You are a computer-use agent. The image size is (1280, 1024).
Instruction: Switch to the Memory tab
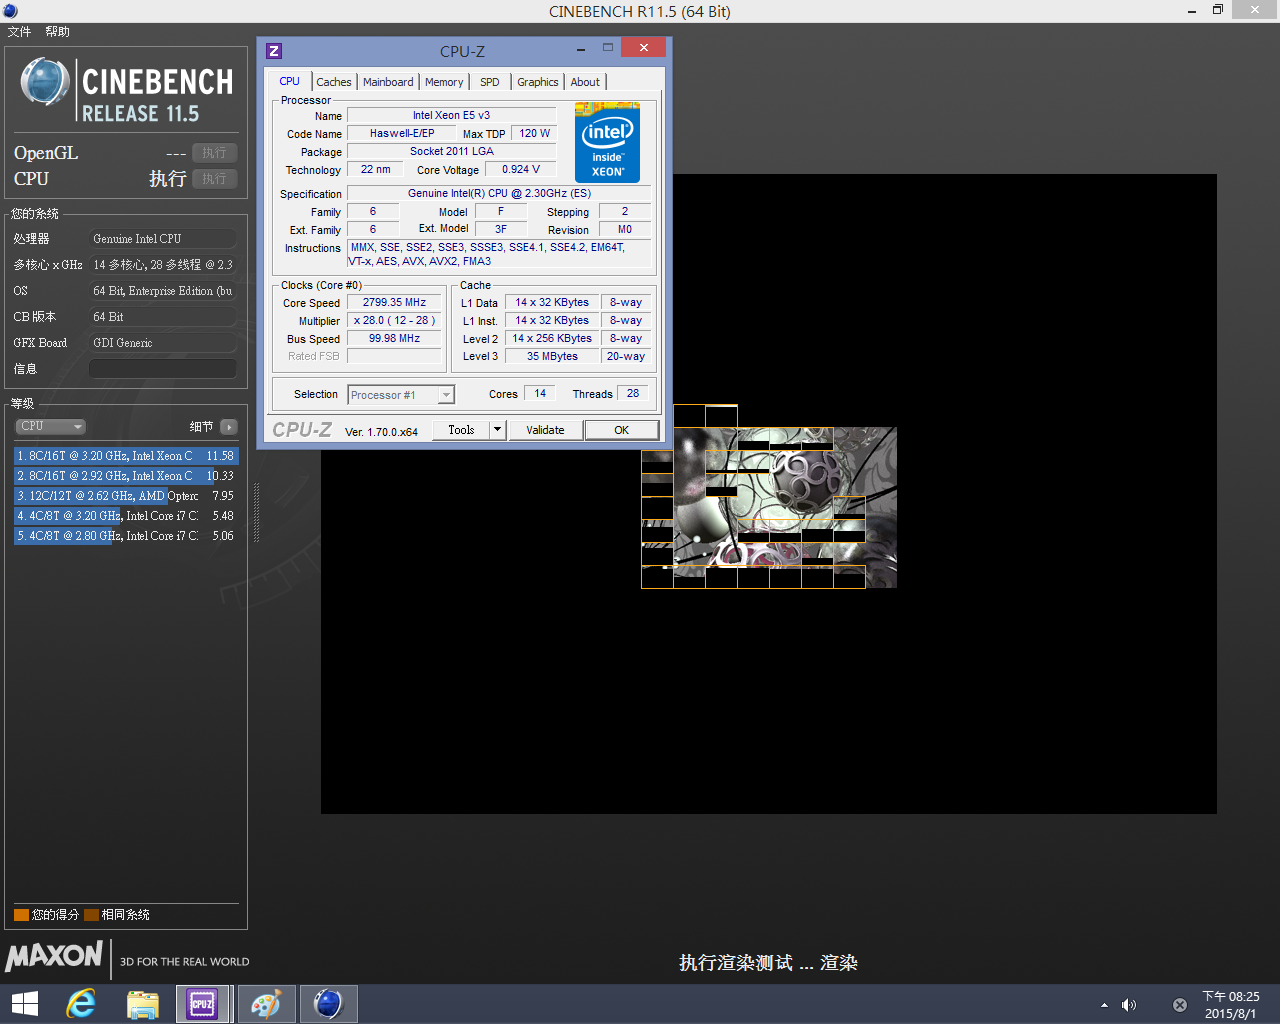tap(444, 82)
